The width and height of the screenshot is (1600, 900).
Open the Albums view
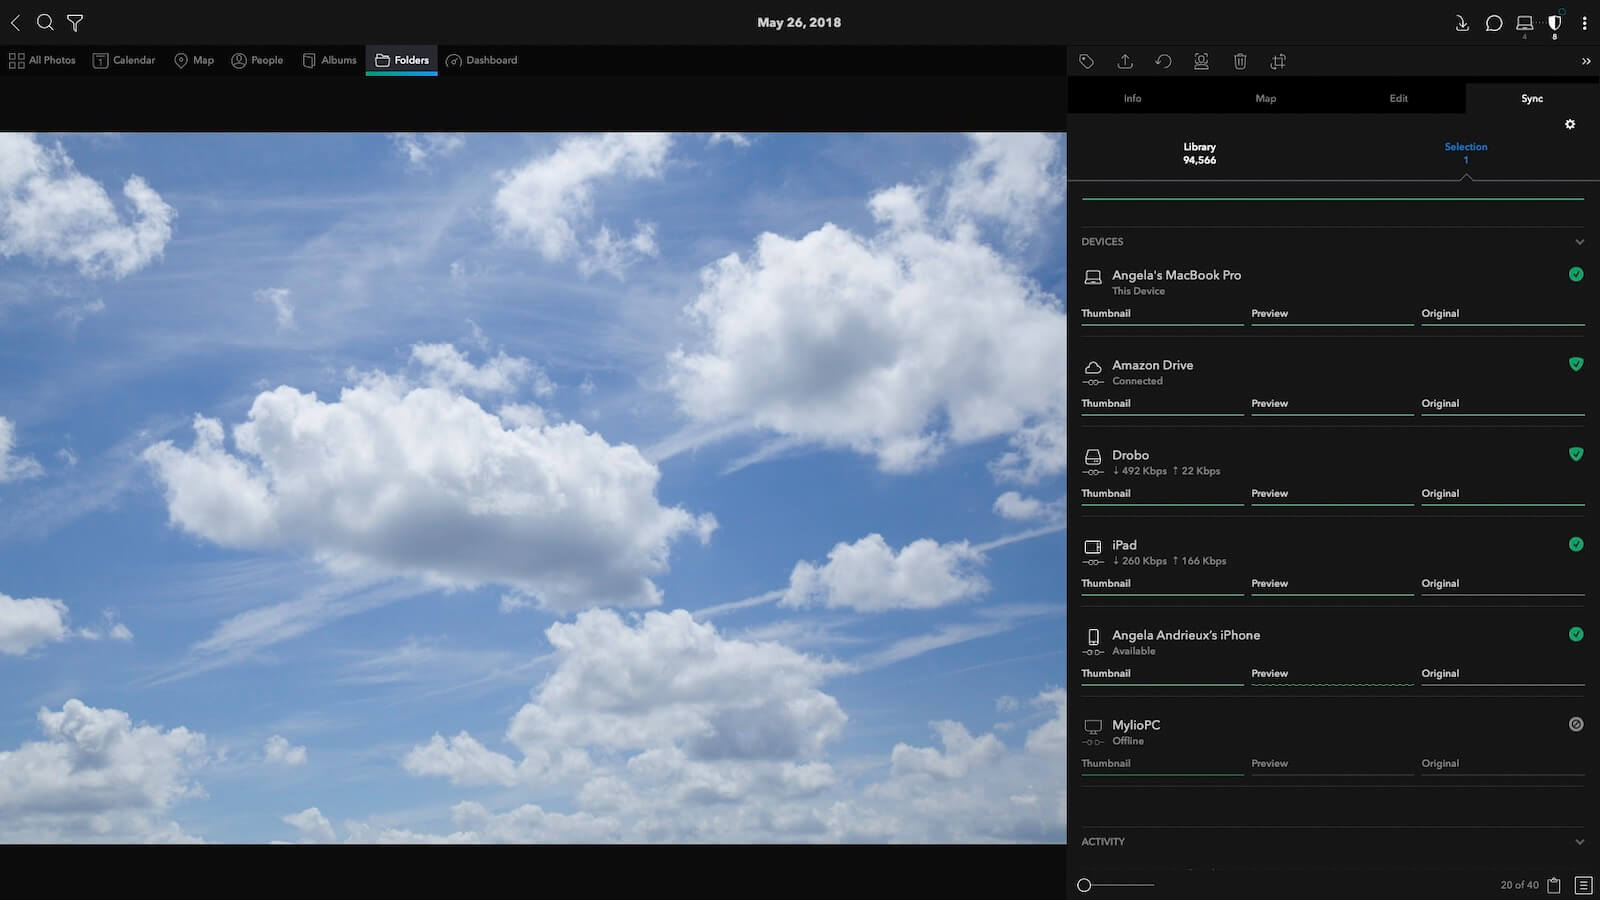point(330,60)
